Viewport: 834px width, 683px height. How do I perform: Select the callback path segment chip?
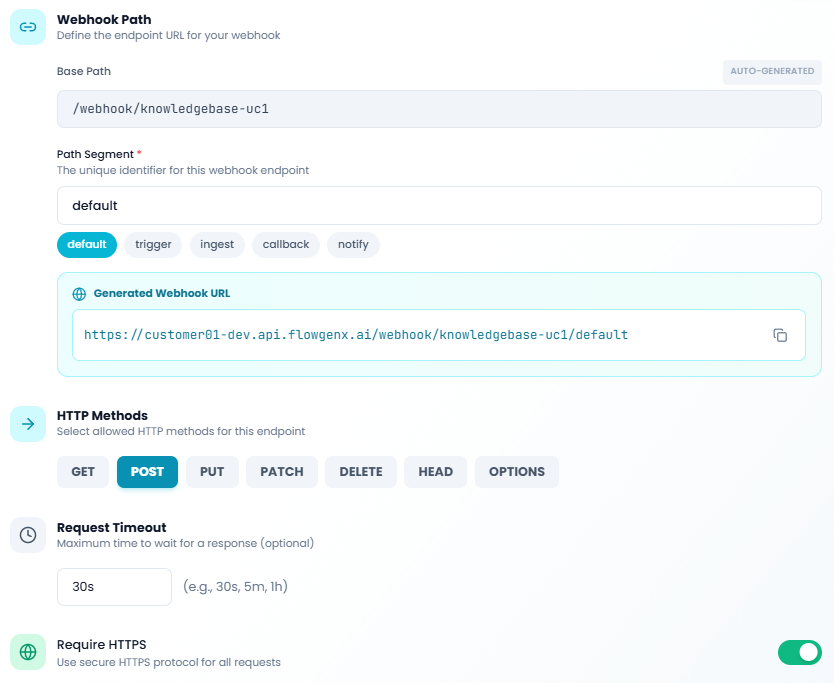click(286, 245)
